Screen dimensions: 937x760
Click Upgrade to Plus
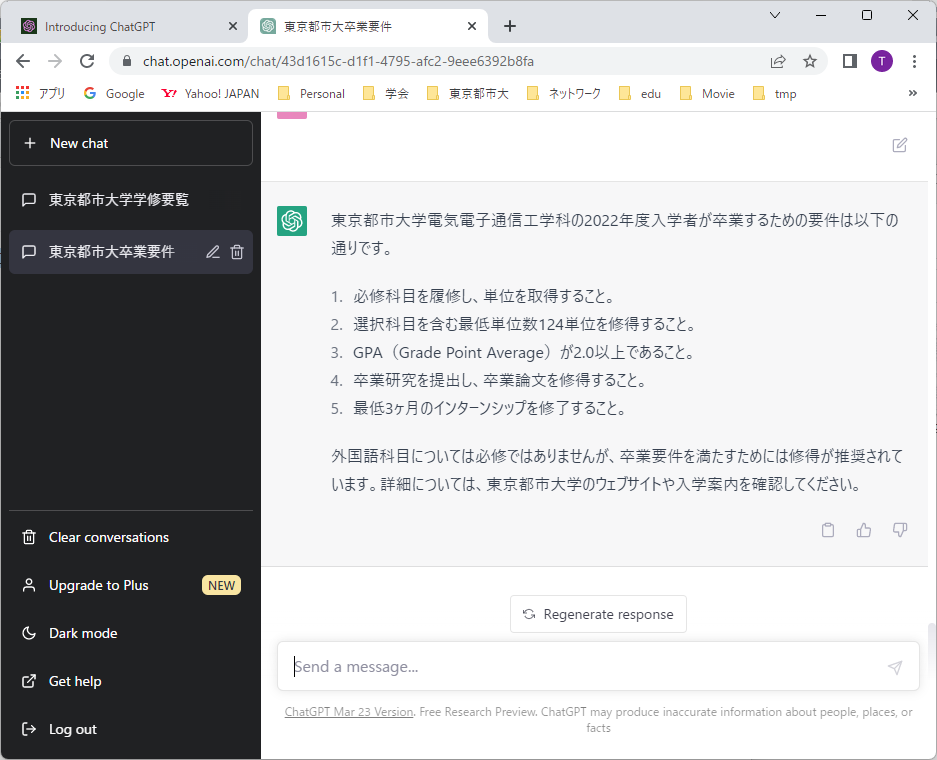click(x=131, y=585)
